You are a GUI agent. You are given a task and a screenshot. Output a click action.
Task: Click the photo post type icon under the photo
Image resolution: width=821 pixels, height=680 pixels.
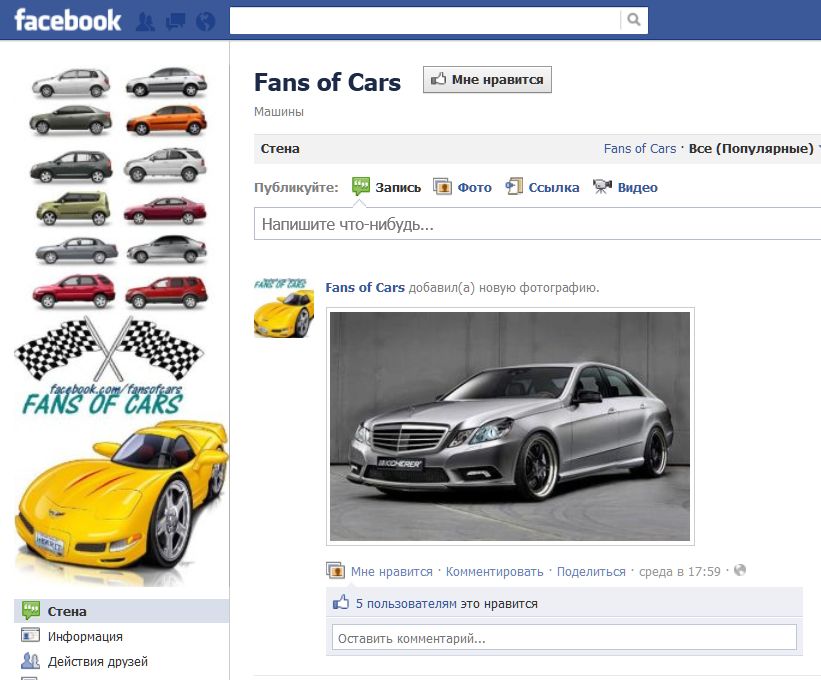[x=335, y=570]
